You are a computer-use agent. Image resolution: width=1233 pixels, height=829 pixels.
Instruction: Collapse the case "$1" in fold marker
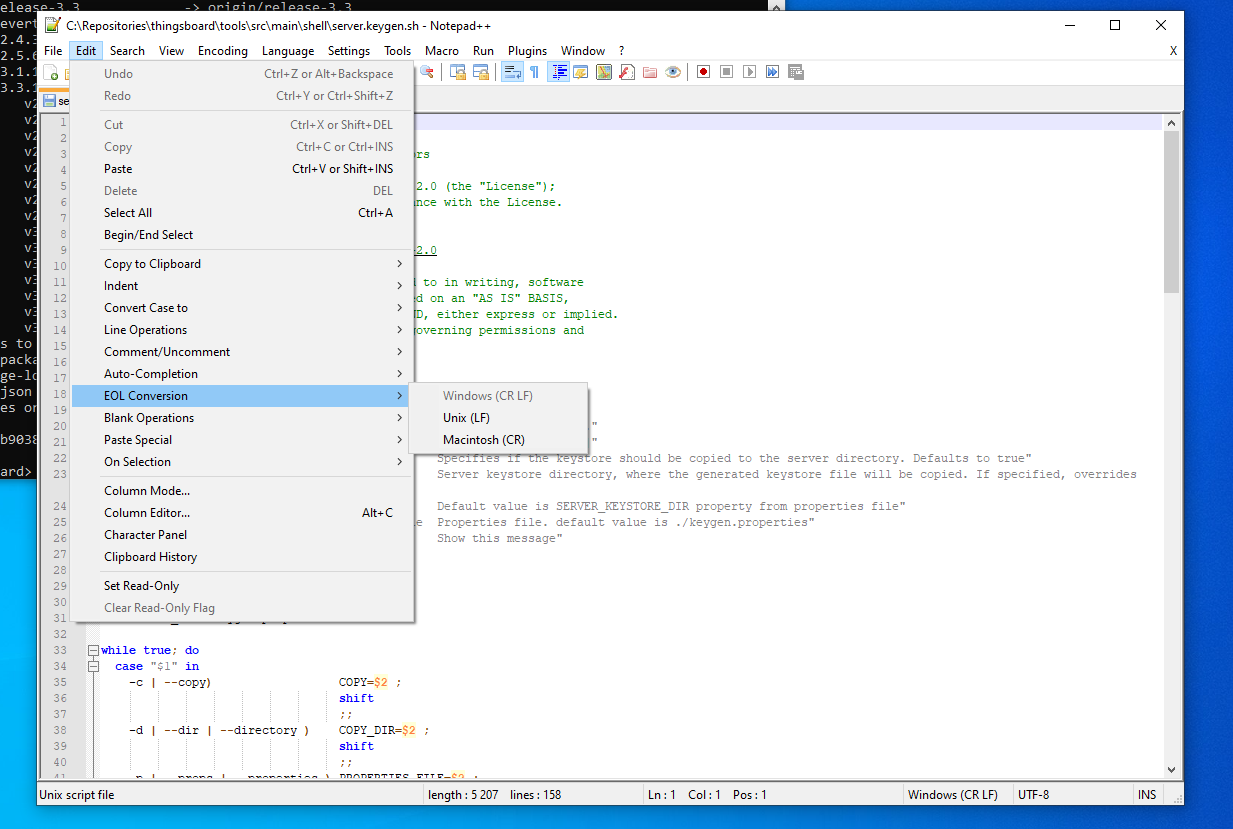tap(93, 666)
